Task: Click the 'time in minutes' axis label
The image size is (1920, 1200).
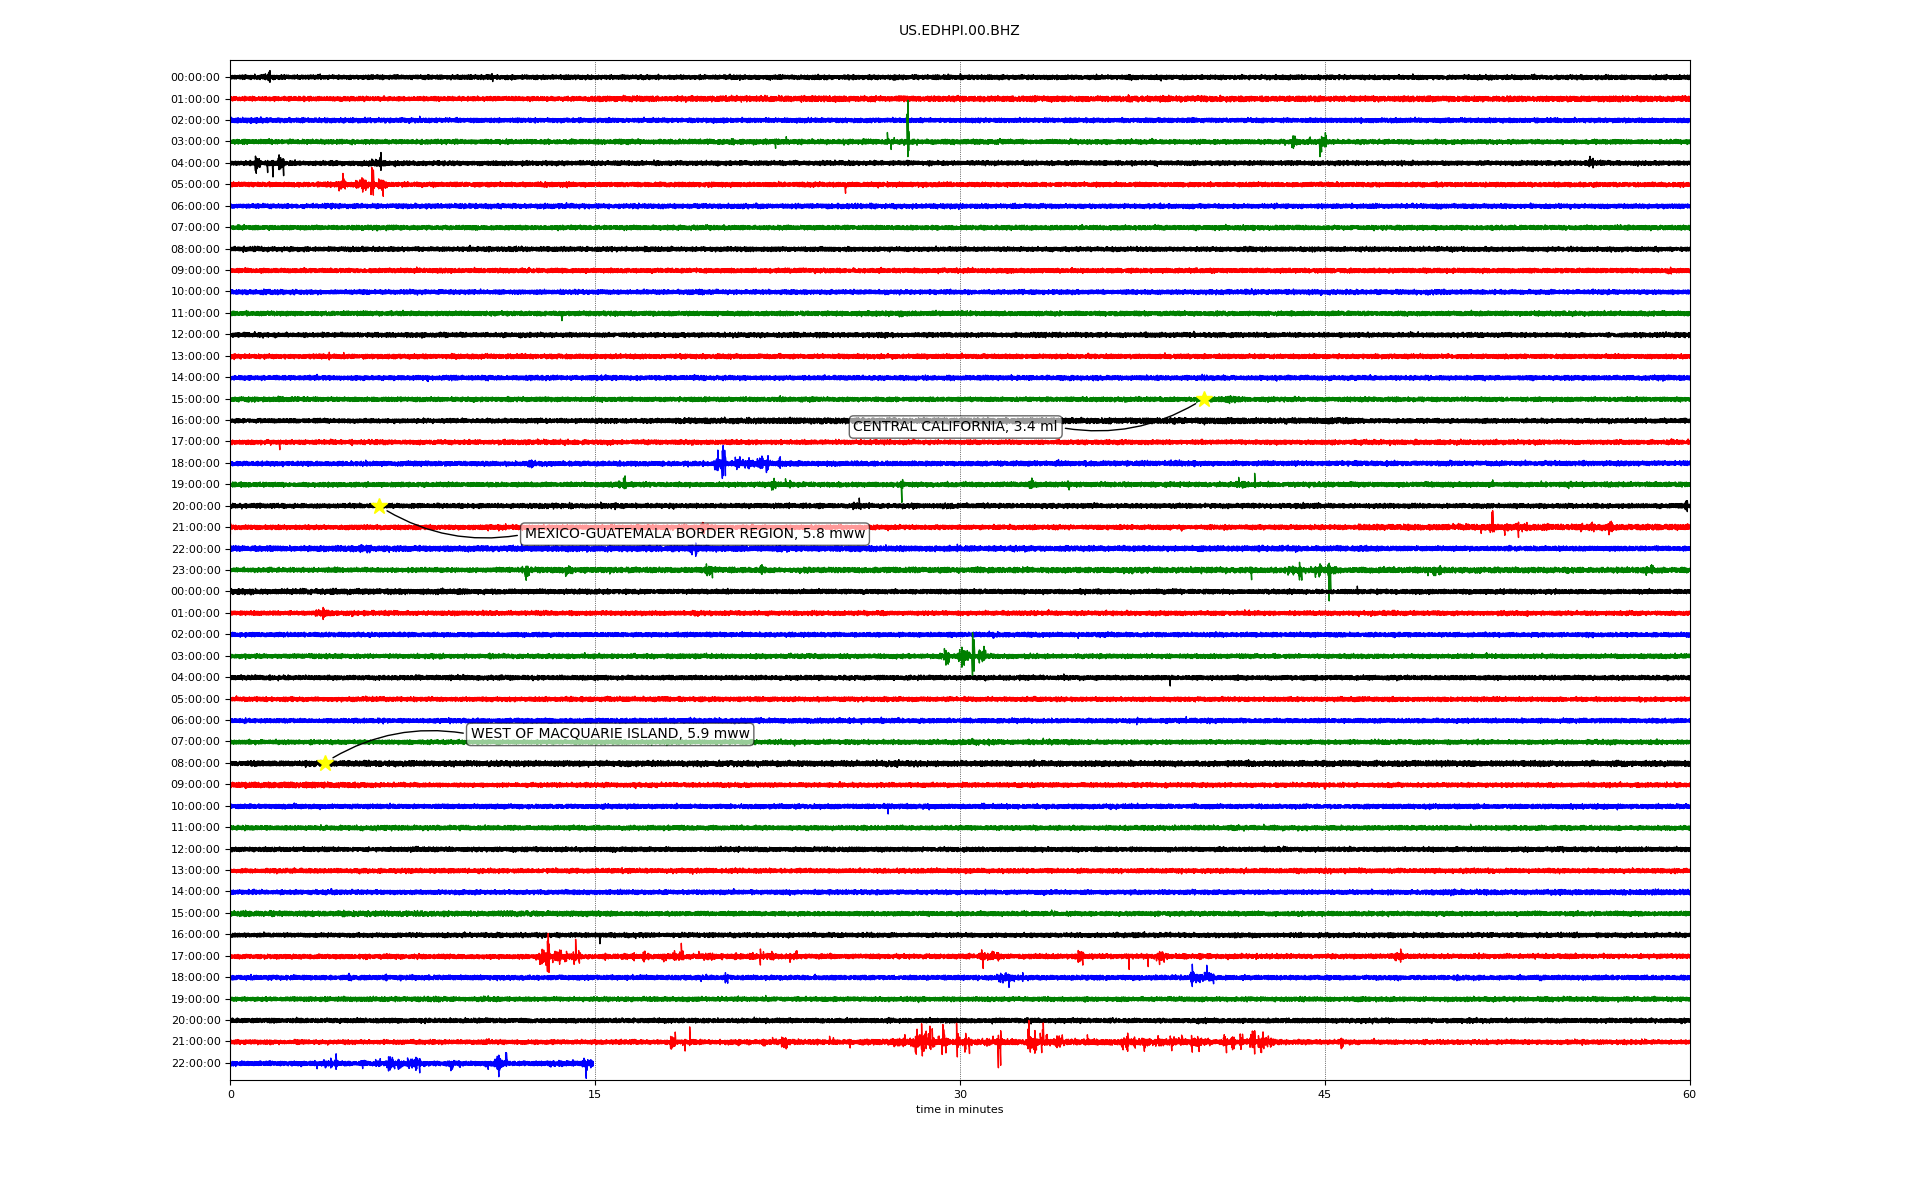Action: [958, 1109]
